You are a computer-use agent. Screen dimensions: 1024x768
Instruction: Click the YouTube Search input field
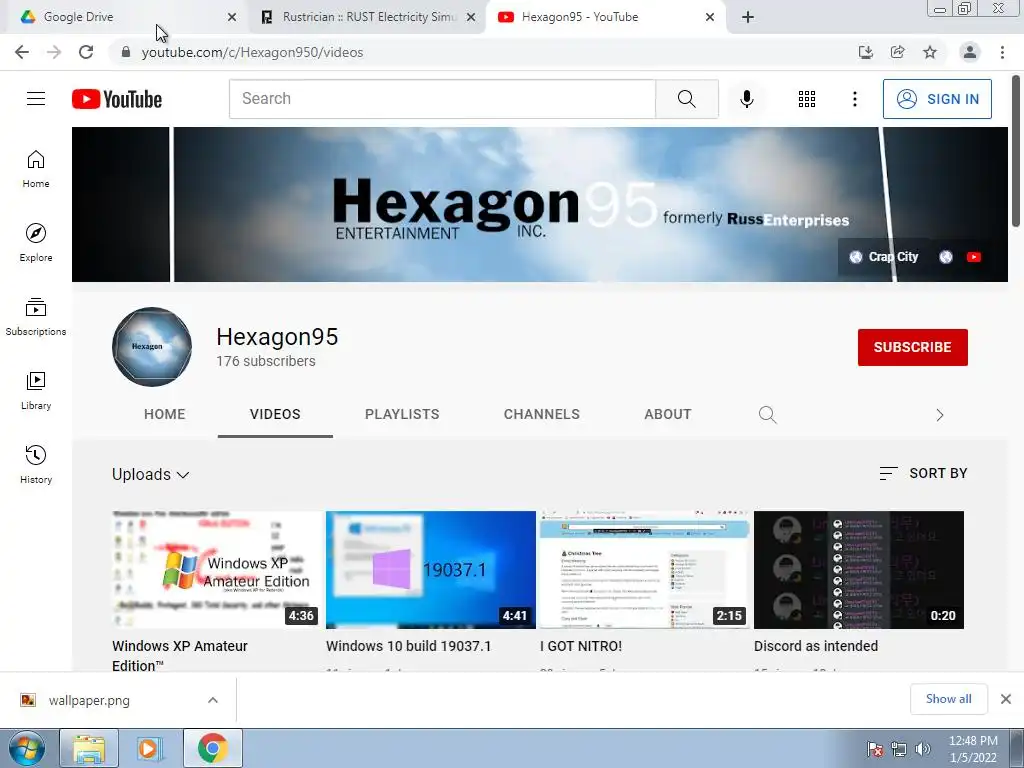442,99
